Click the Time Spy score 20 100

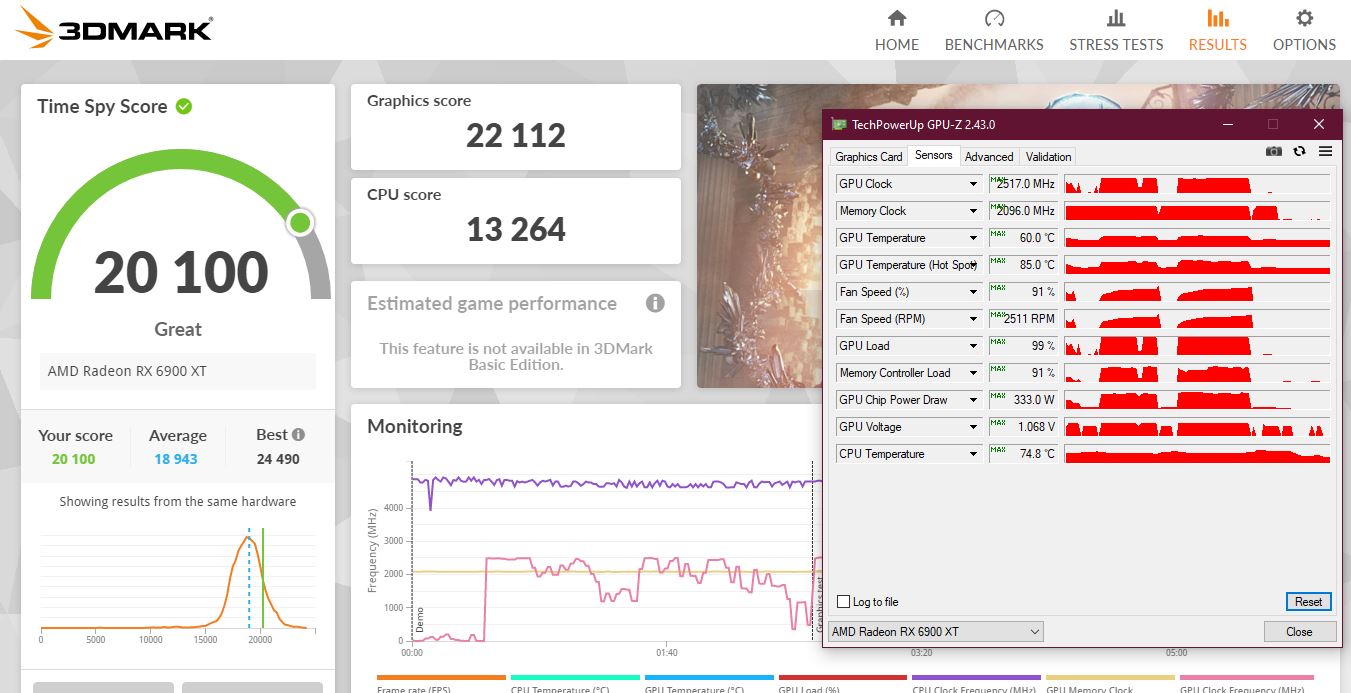[181, 272]
